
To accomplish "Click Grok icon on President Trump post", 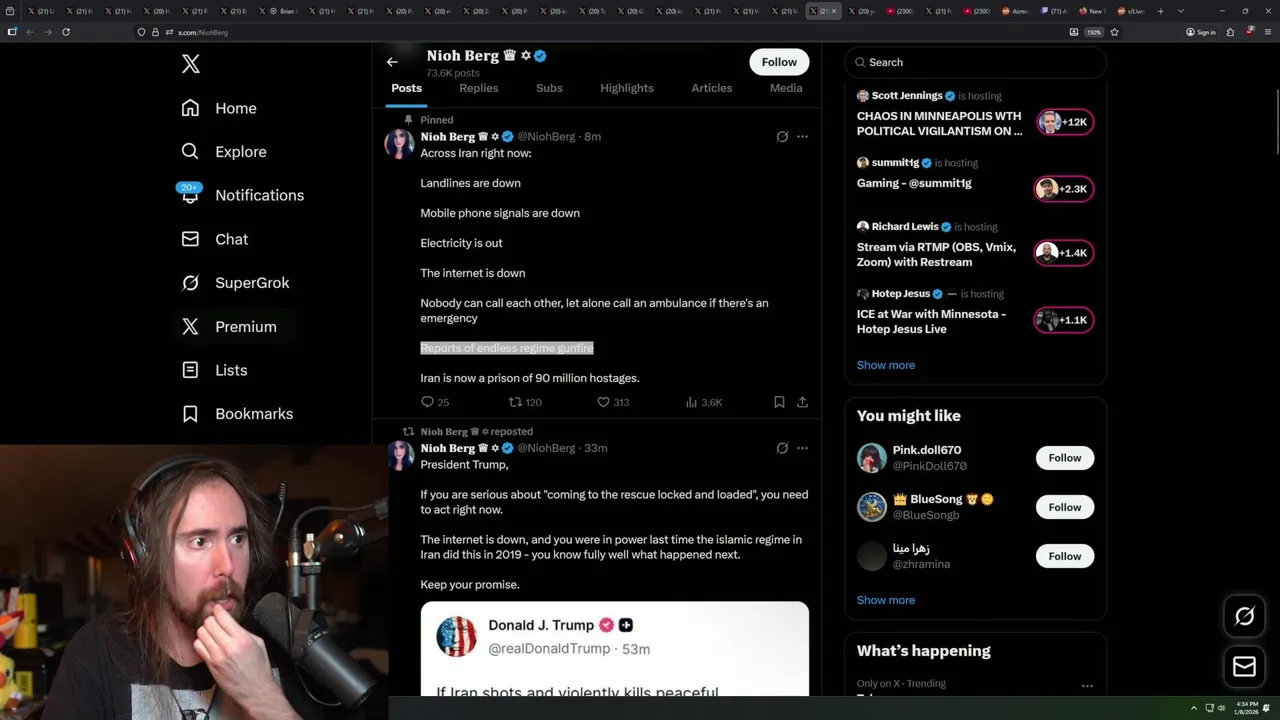I will pyautogui.click(x=782, y=448).
